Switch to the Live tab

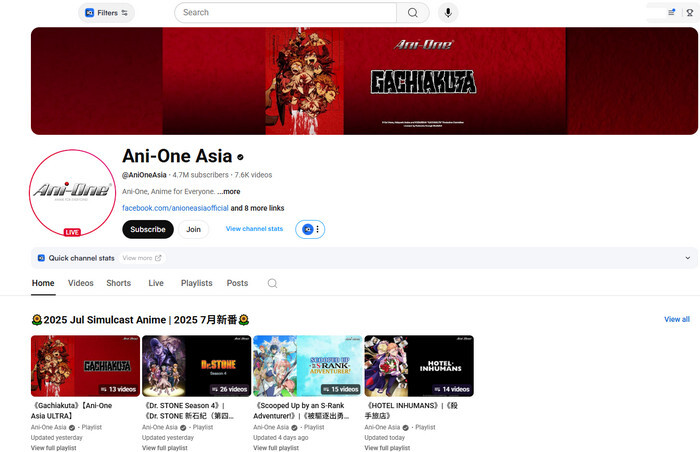pos(156,283)
